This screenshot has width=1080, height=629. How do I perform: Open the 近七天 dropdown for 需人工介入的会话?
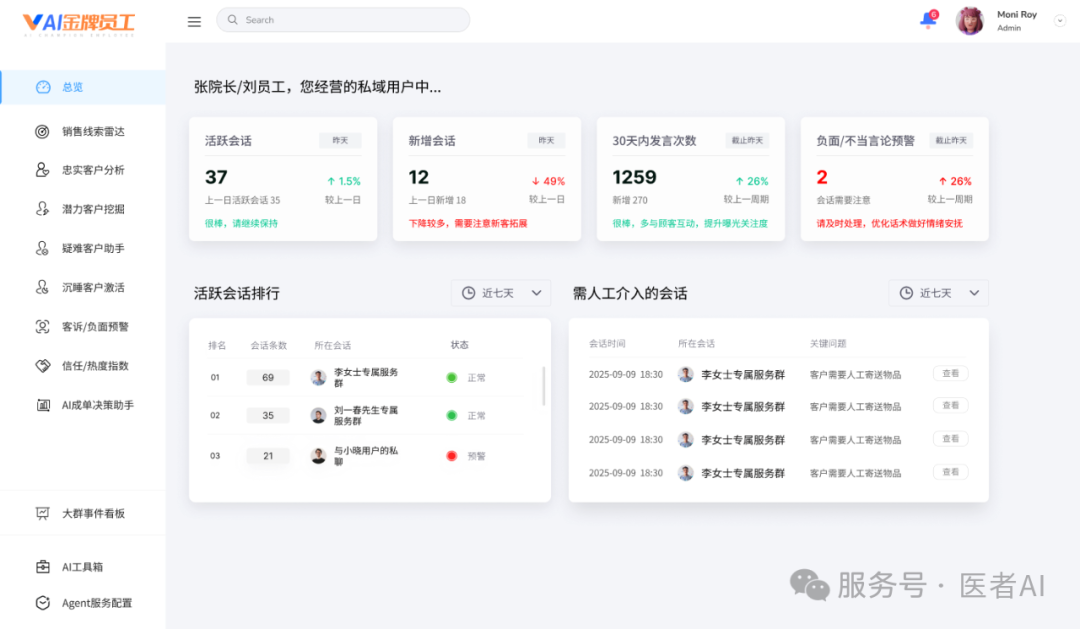click(938, 293)
